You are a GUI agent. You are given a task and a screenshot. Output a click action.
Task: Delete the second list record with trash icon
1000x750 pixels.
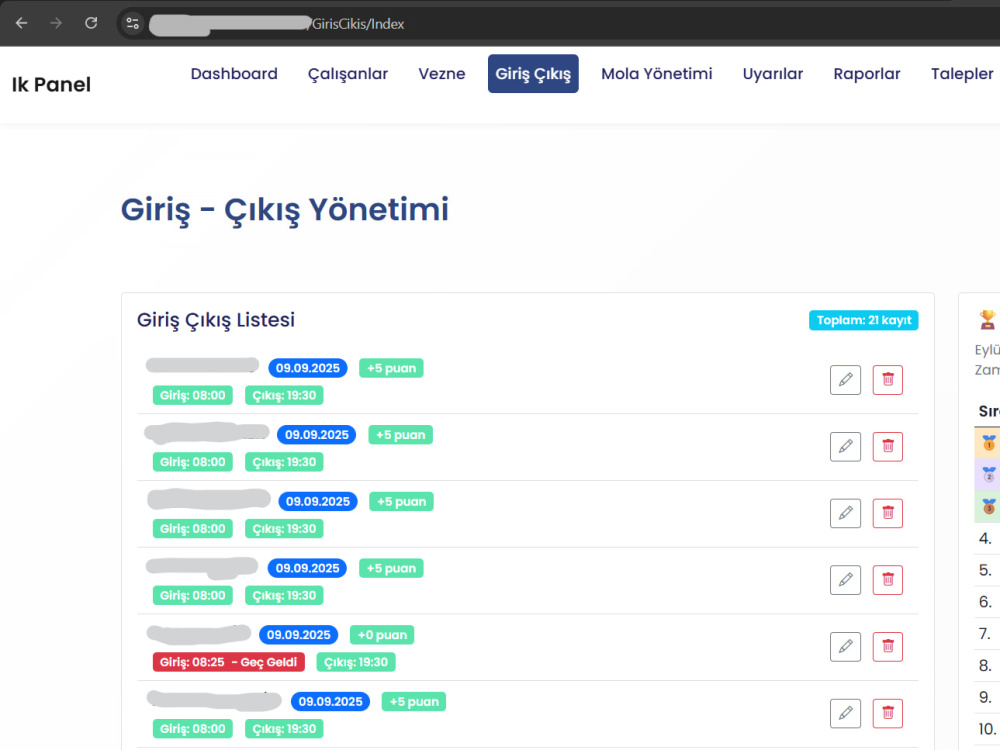[x=888, y=446]
